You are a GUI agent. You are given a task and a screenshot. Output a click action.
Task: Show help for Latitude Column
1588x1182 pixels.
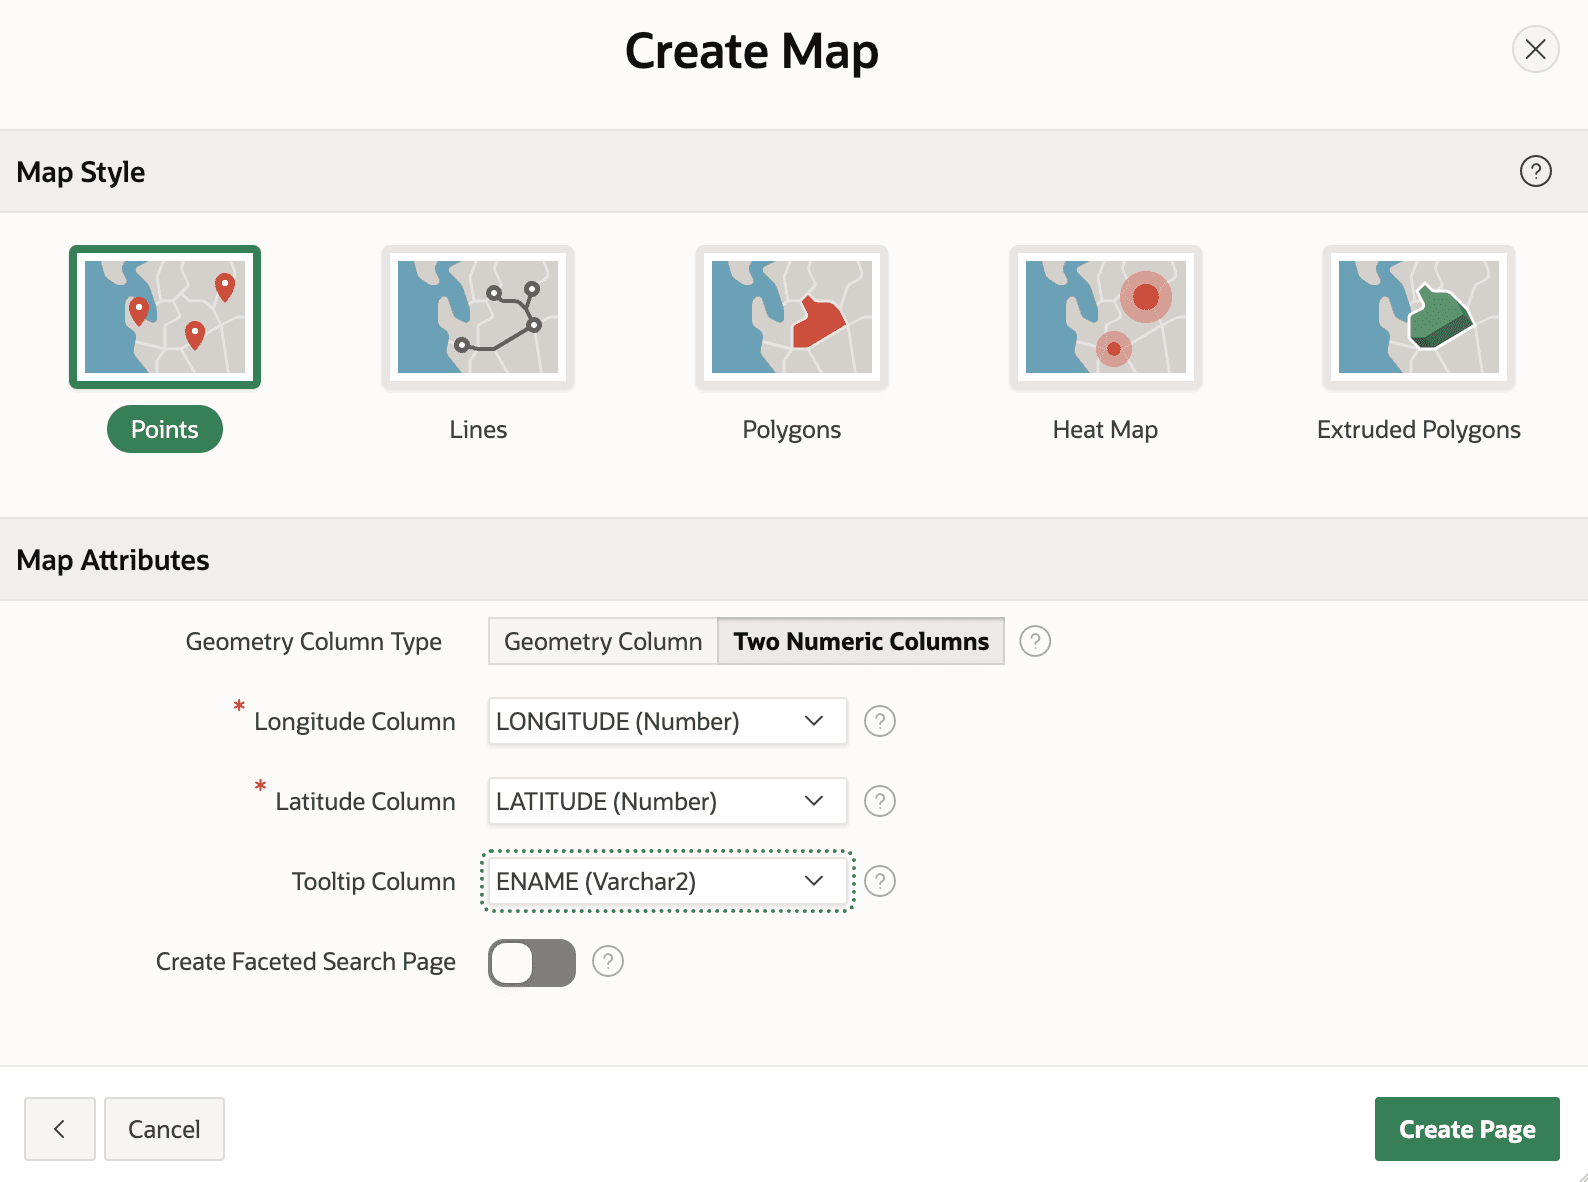[x=880, y=801]
